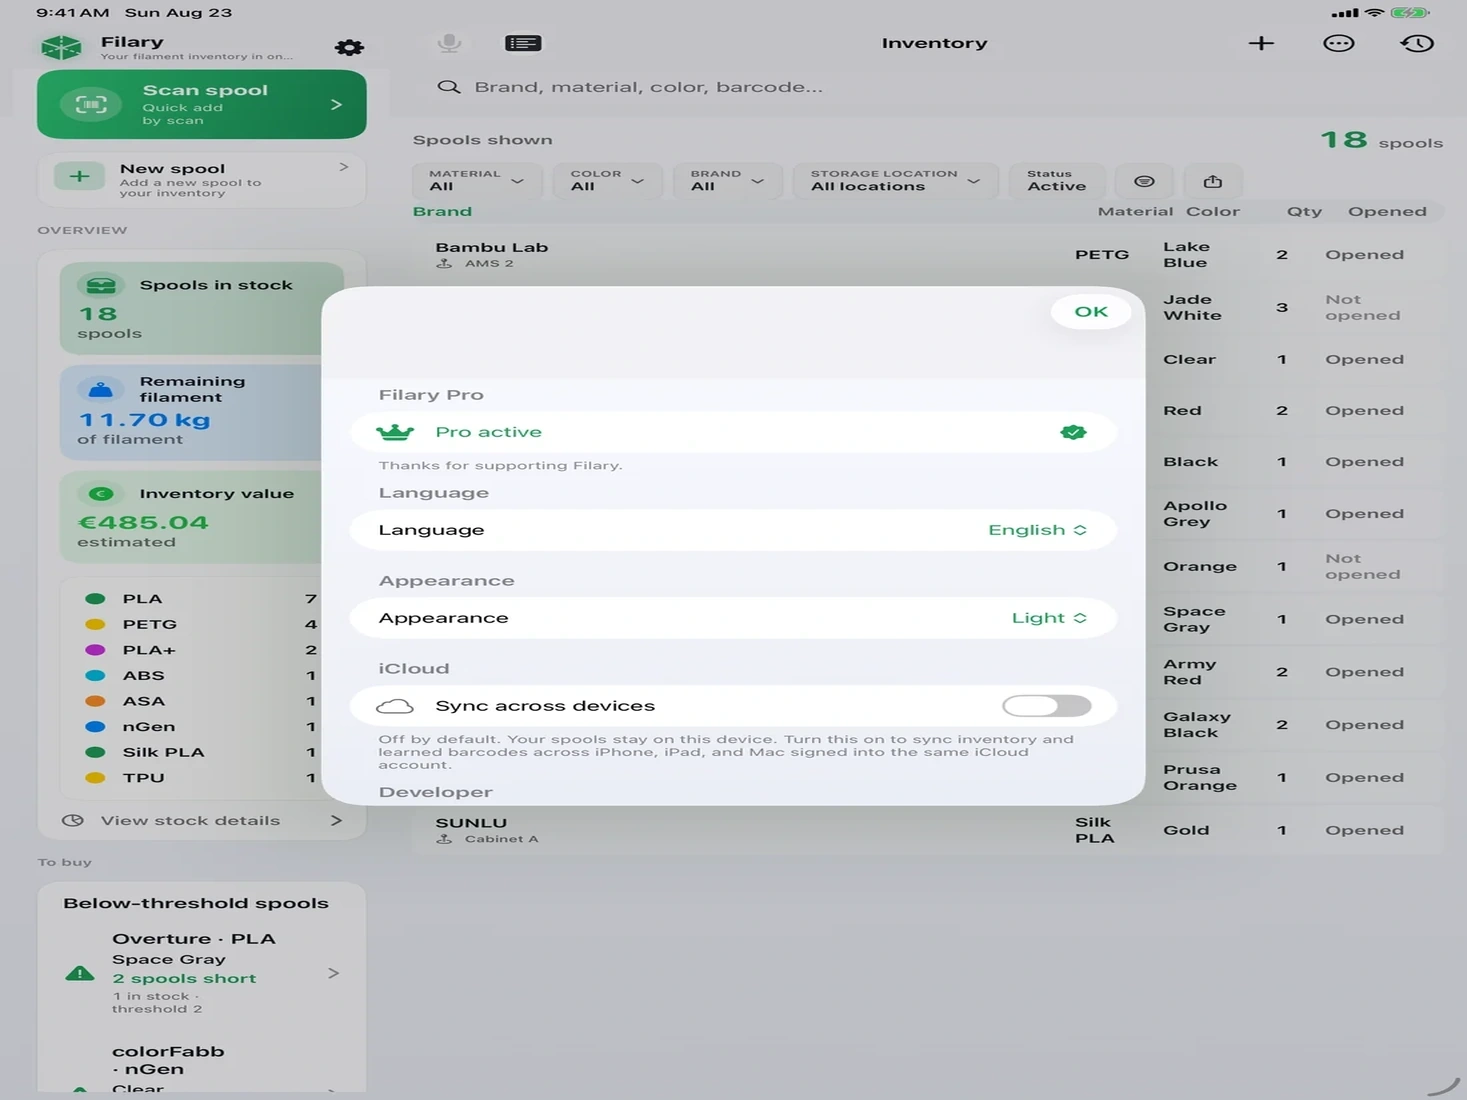The image size is (1467, 1100).
Task: Sort by the Brand column header
Action: tap(442, 212)
